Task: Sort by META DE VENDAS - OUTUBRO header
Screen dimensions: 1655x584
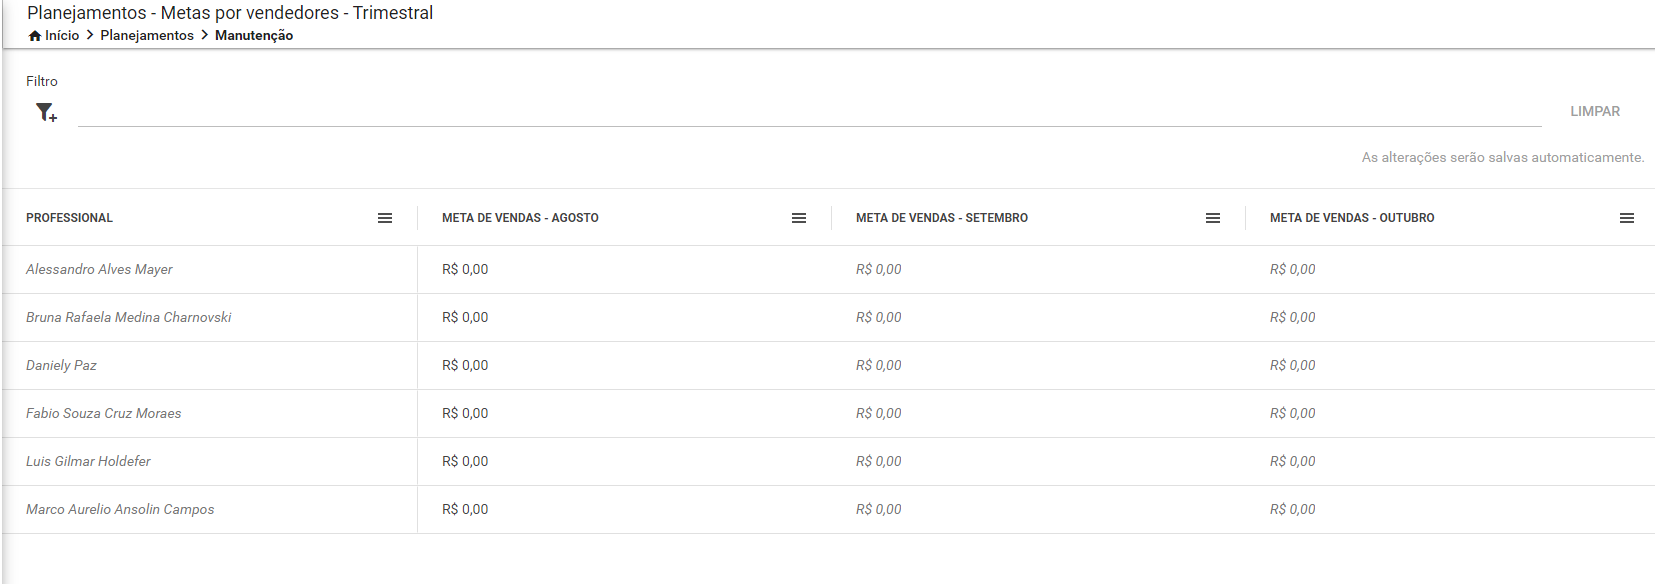Action: [x=1352, y=218]
